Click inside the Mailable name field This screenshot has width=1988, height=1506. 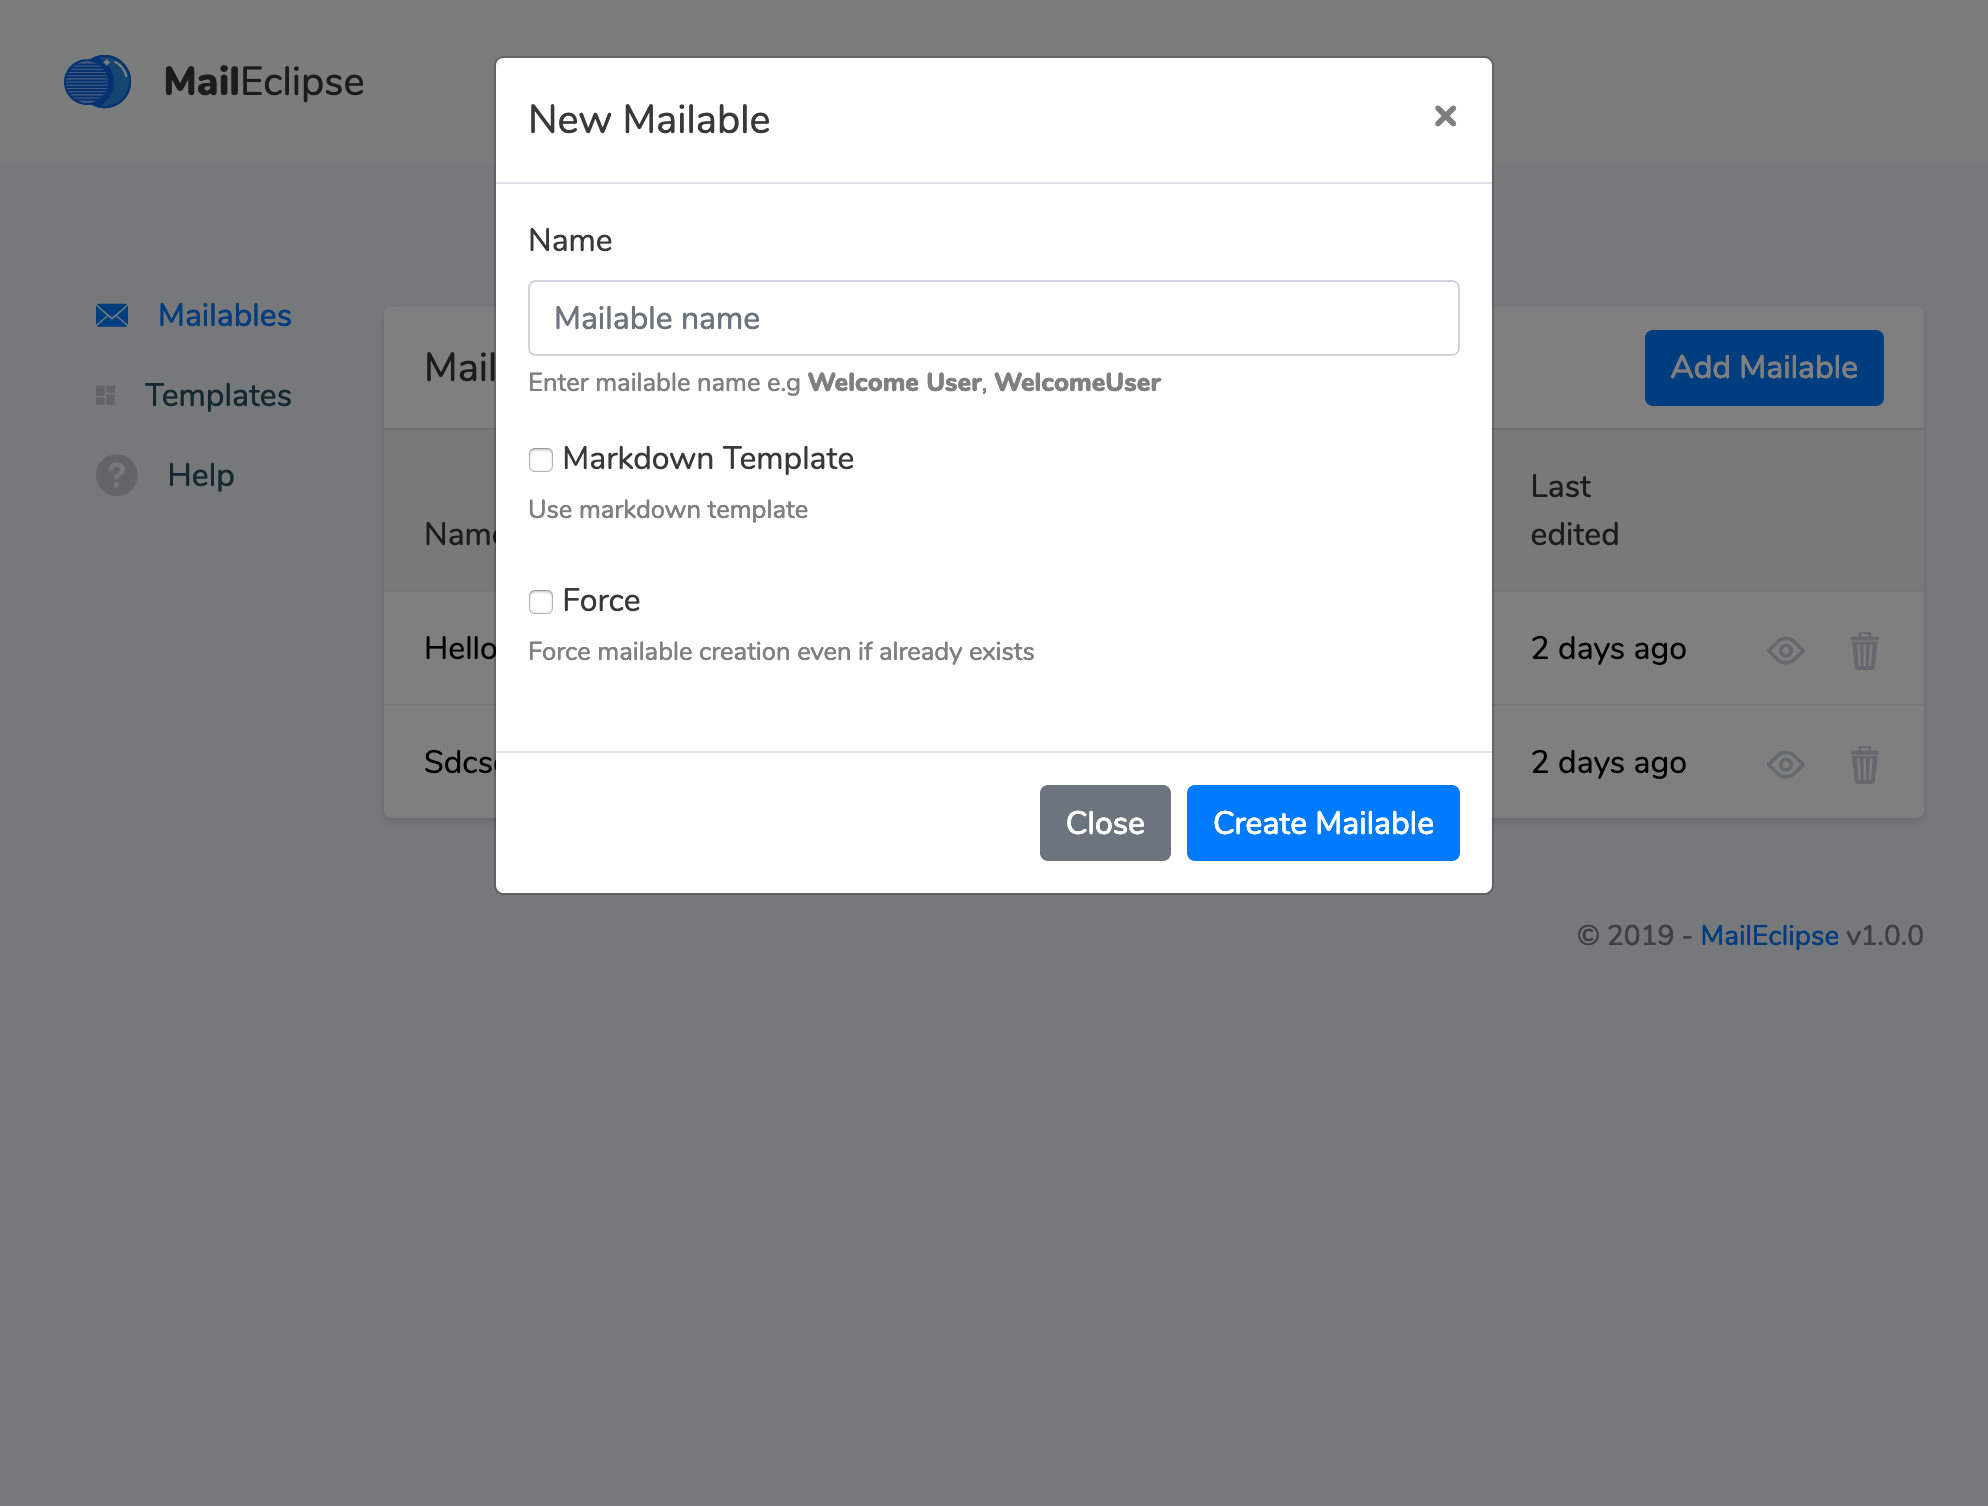pyautogui.click(x=993, y=318)
